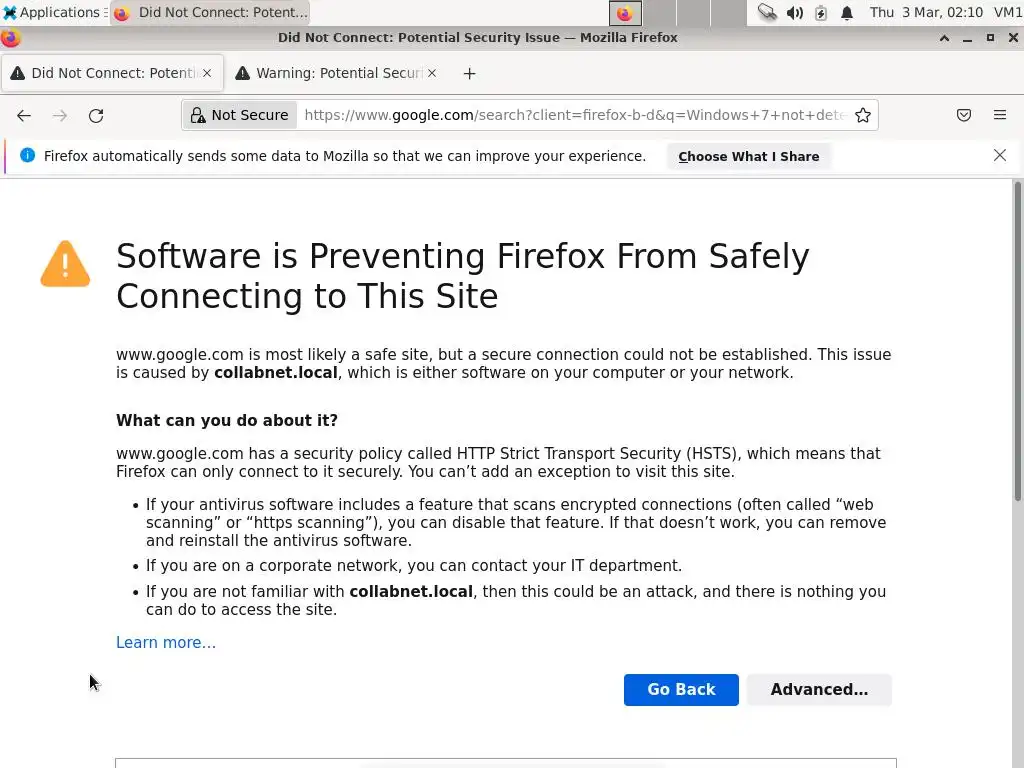This screenshot has width=1024, height=768.
Task: Close the 'Warning: Potential Security' tab
Action: click(x=432, y=73)
